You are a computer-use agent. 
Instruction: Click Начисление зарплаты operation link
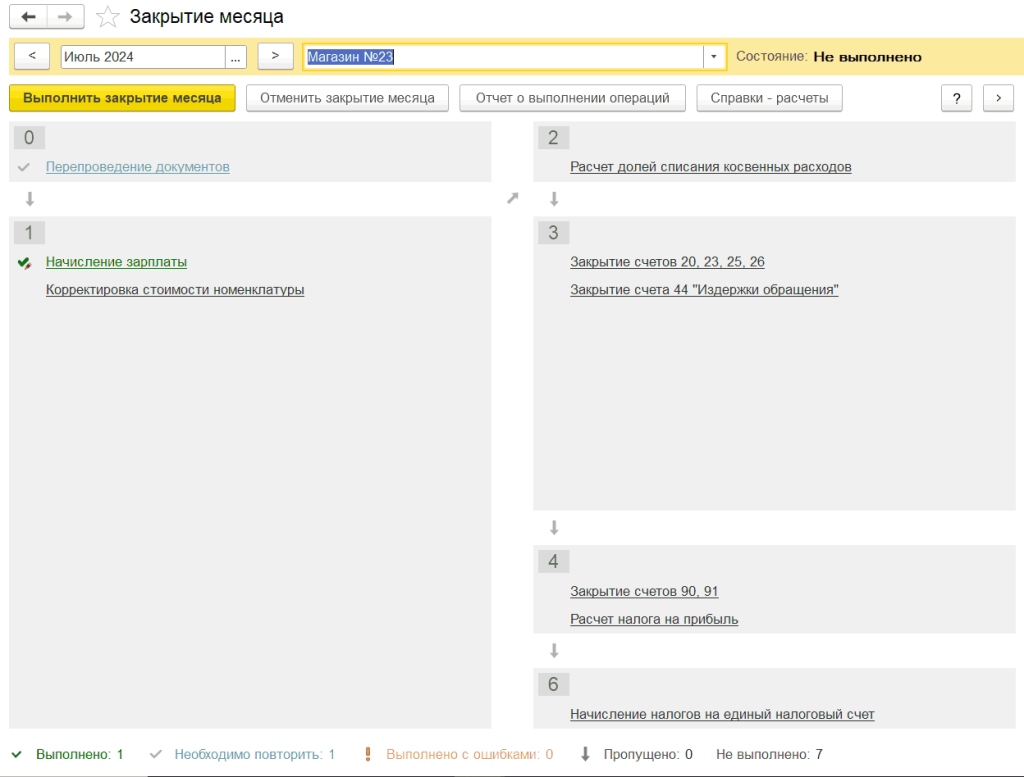(x=116, y=262)
